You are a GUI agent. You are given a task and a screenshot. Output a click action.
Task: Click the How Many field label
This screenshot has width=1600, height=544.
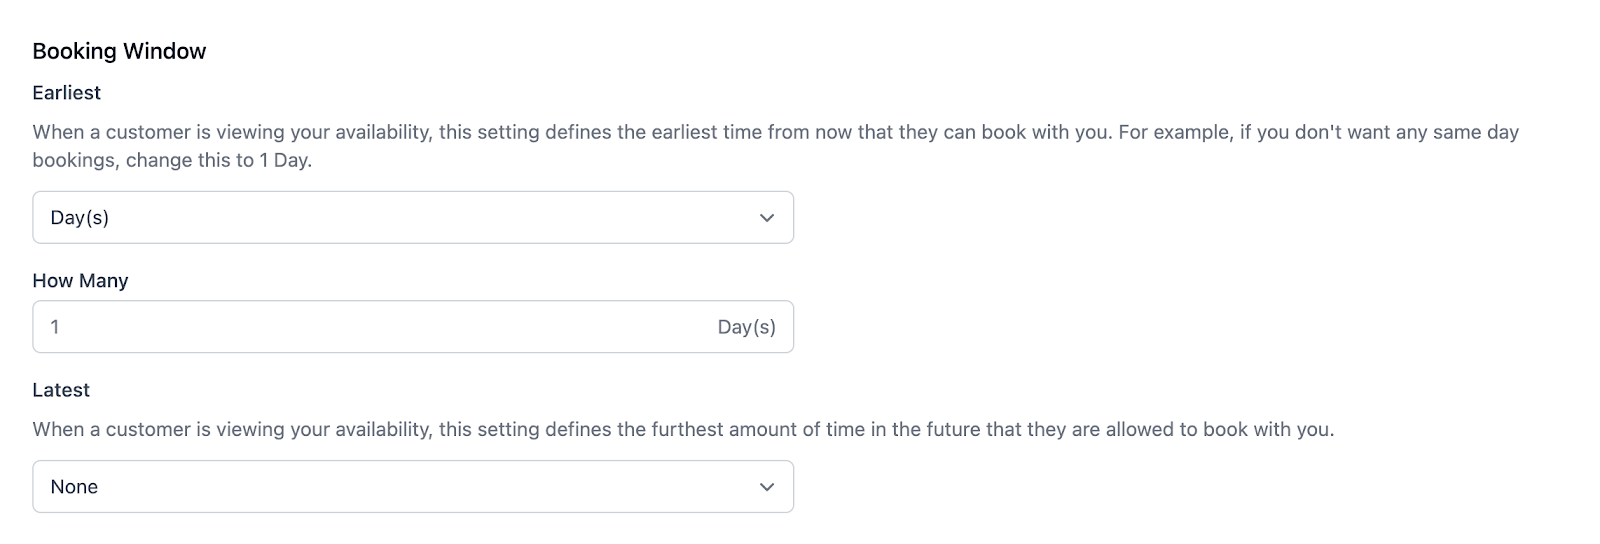[x=80, y=281]
